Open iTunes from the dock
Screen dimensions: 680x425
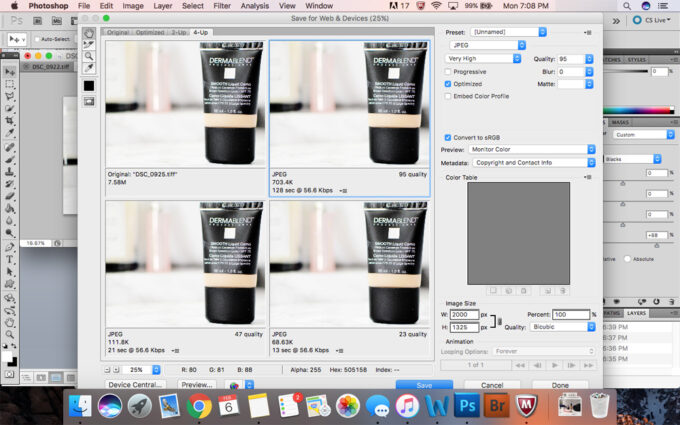pos(407,405)
